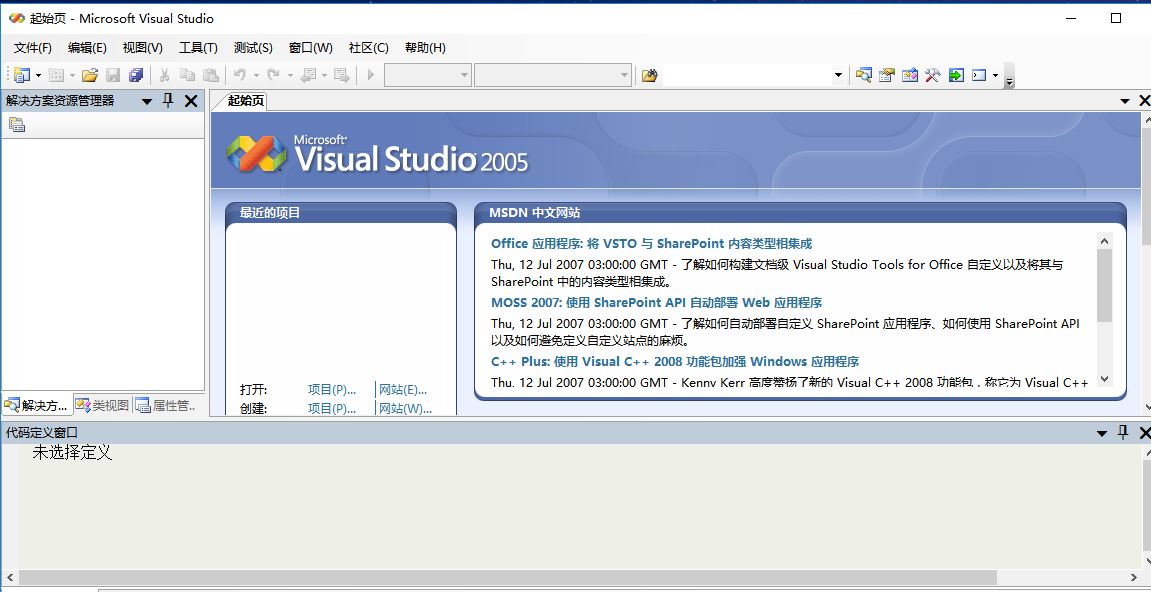Open the 文件(F) menu
1151x592 pixels.
tap(33, 48)
